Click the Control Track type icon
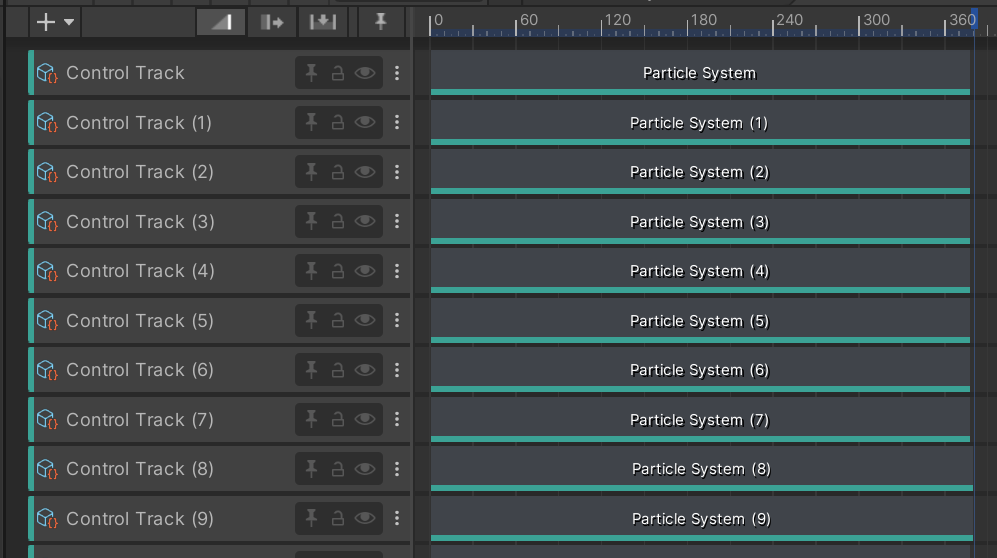The height and width of the screenshot is (558, 997). point(47,73)
